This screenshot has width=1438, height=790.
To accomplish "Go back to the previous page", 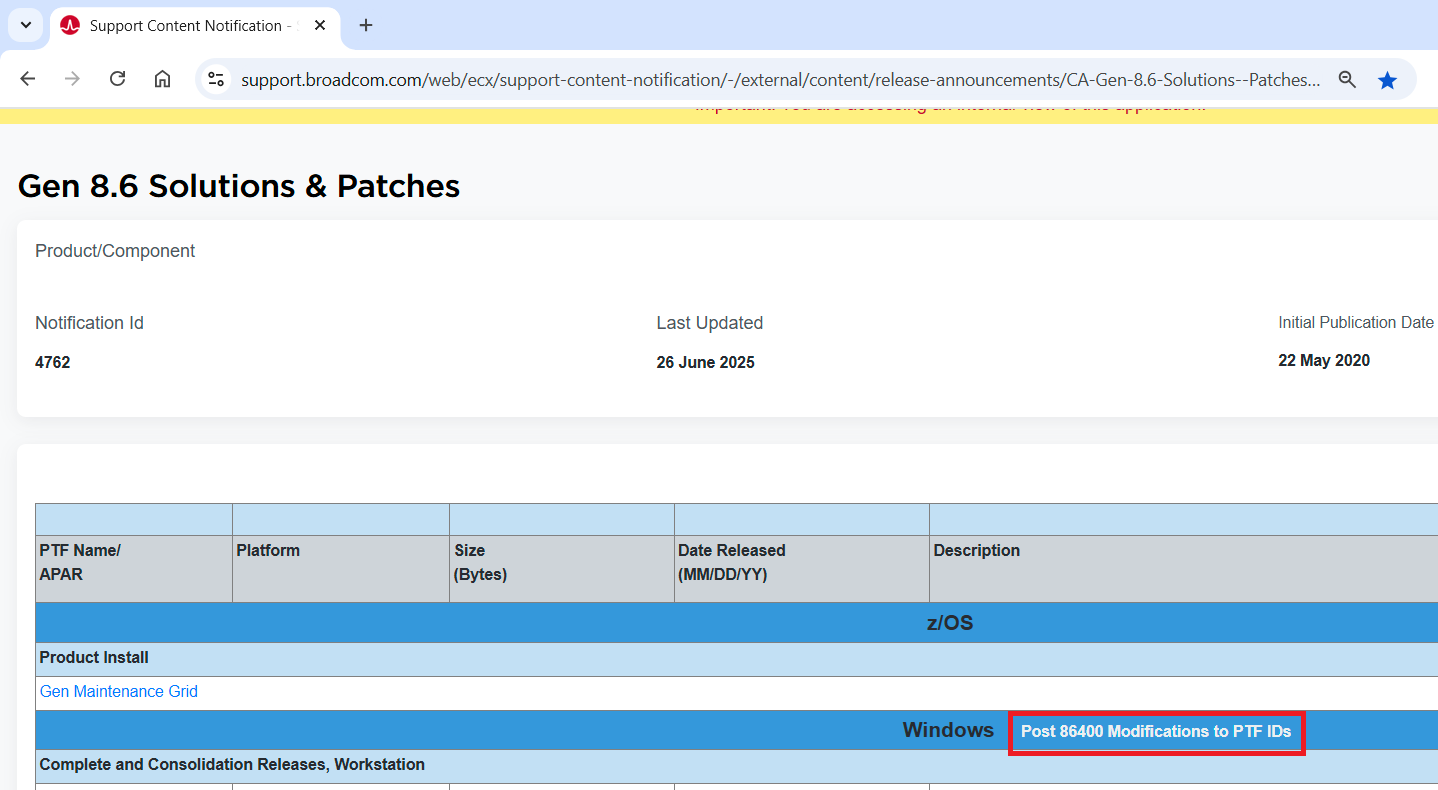I will [x=28, y=79].
